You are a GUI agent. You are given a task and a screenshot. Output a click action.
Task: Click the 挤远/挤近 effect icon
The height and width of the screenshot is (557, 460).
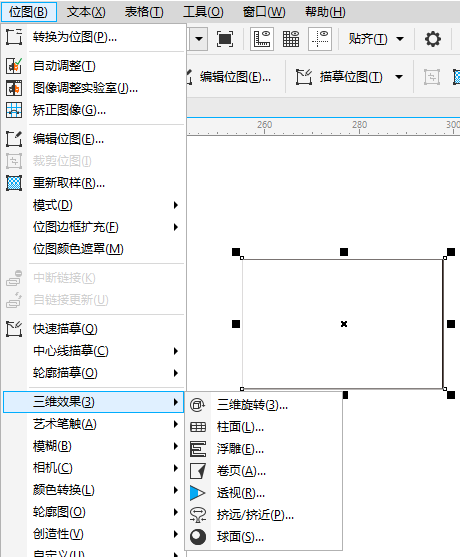(x=197, y=515)
